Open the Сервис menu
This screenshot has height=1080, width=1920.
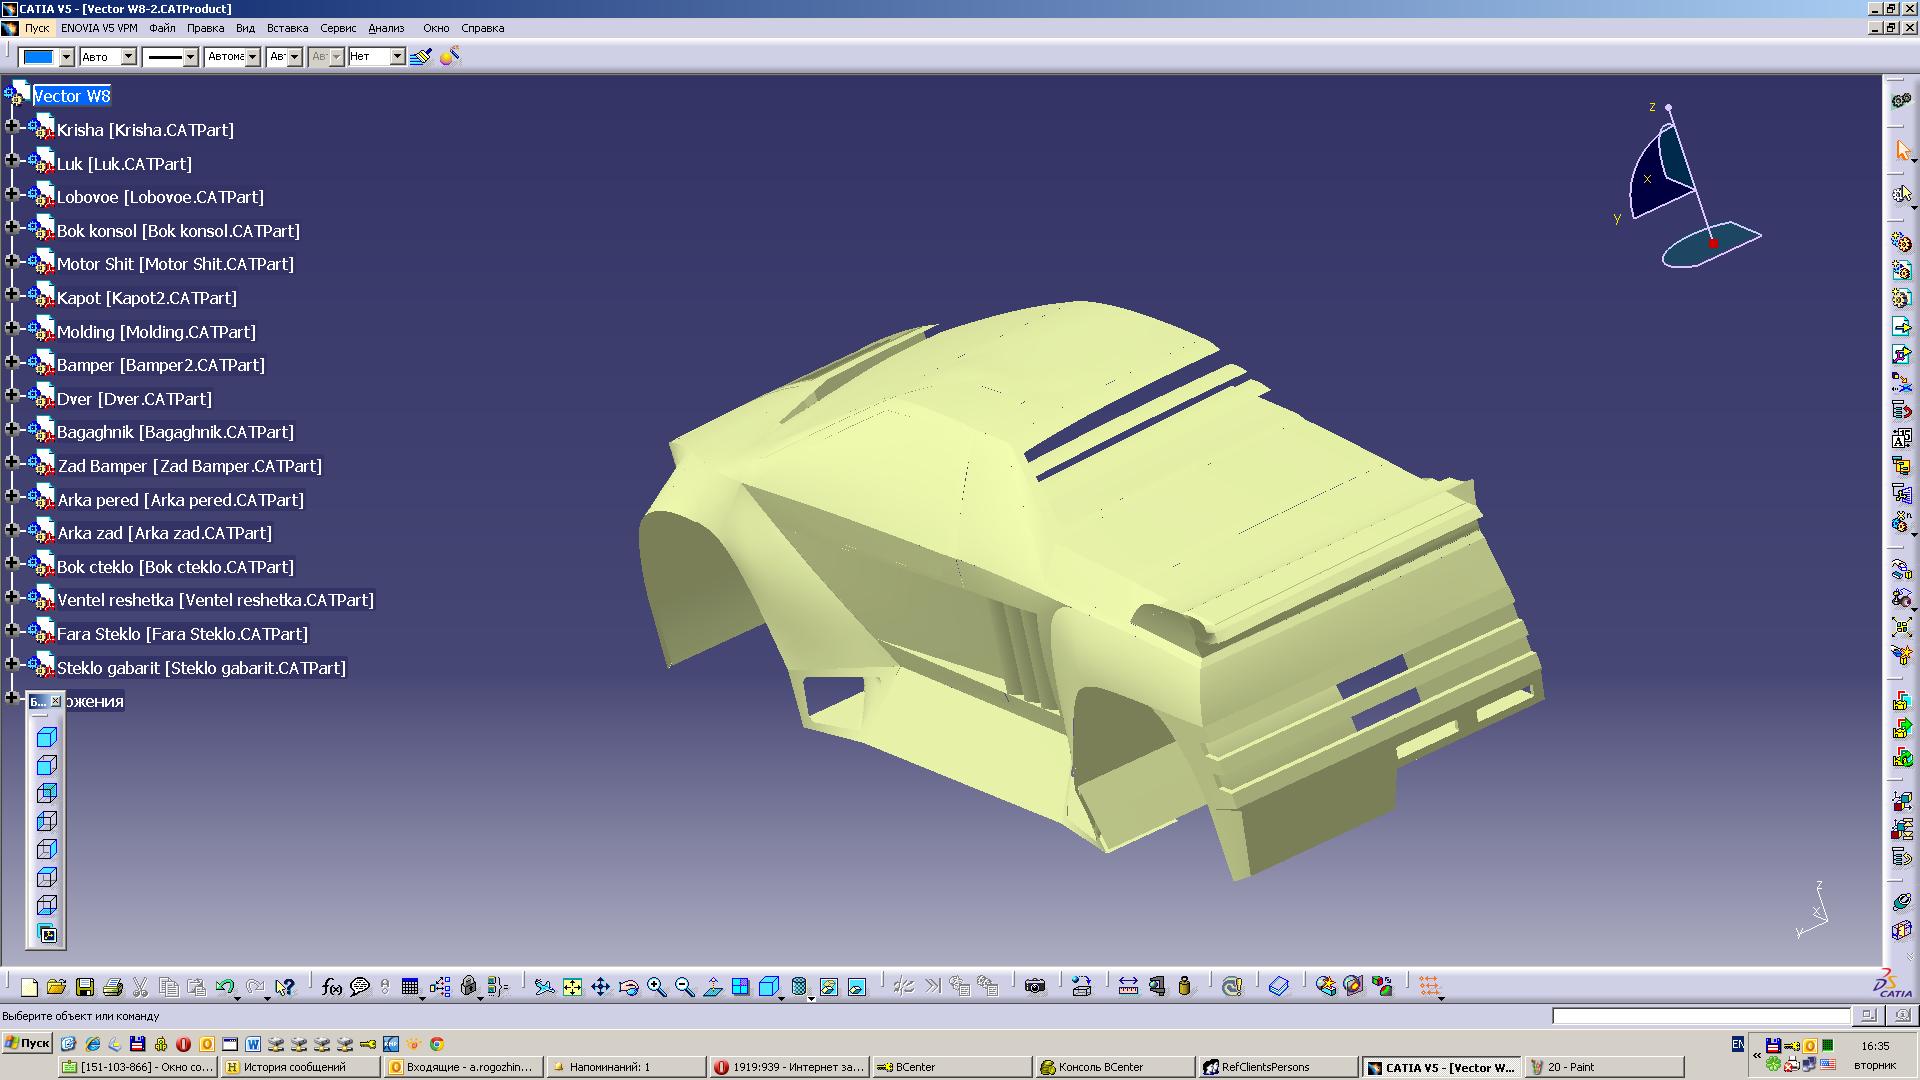click(x=338, y=28)
